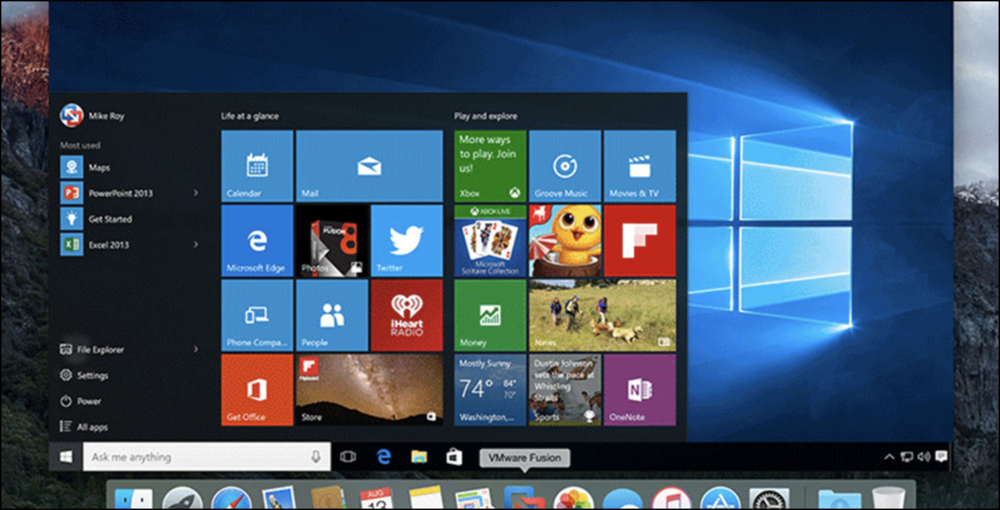Click the Windows Start button

pos(66,456)
